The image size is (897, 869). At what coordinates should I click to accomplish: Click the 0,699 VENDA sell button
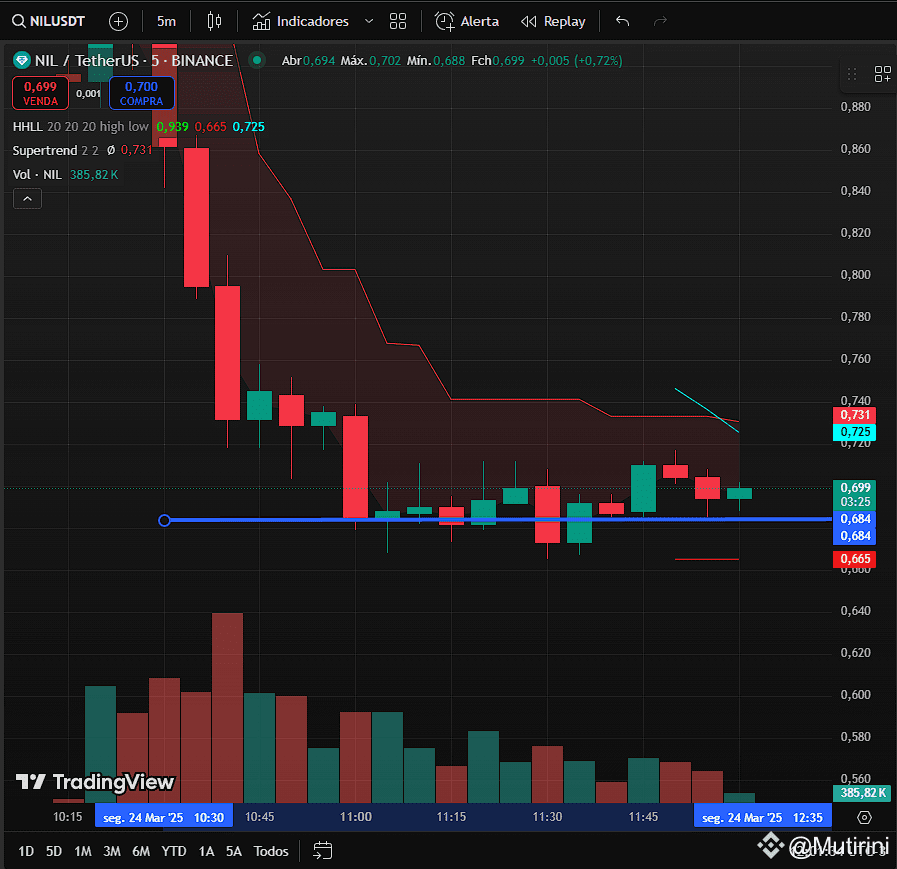(41, 93)
